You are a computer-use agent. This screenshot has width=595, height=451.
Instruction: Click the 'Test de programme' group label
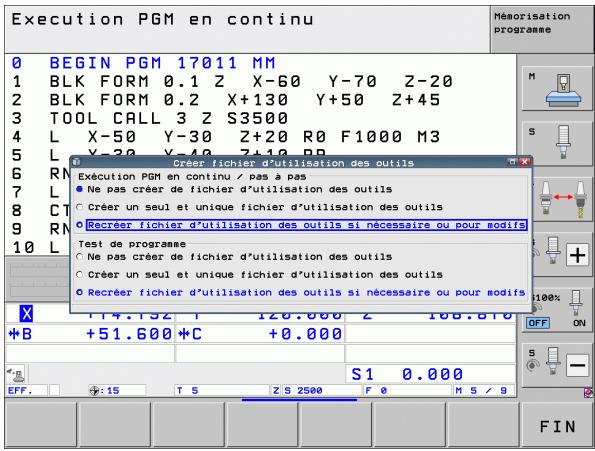[x=132, y=244]
